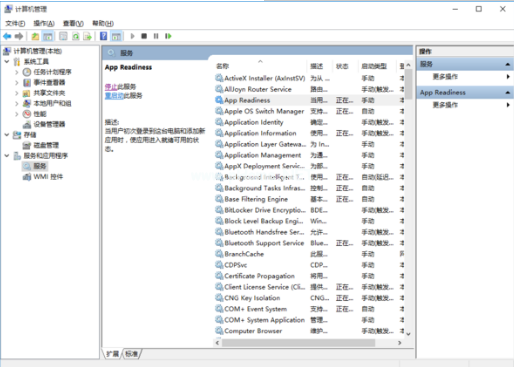
Task: Open the 文件(F) menu
Action: pyautogui.click(x=15, y=23)
